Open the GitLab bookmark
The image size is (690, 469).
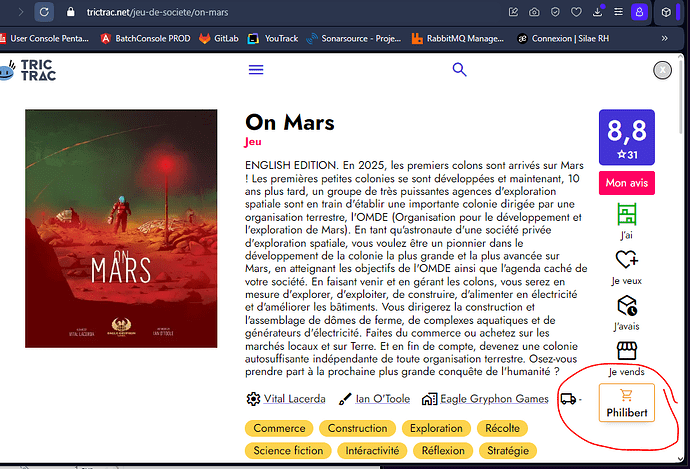tap(228, 38)
